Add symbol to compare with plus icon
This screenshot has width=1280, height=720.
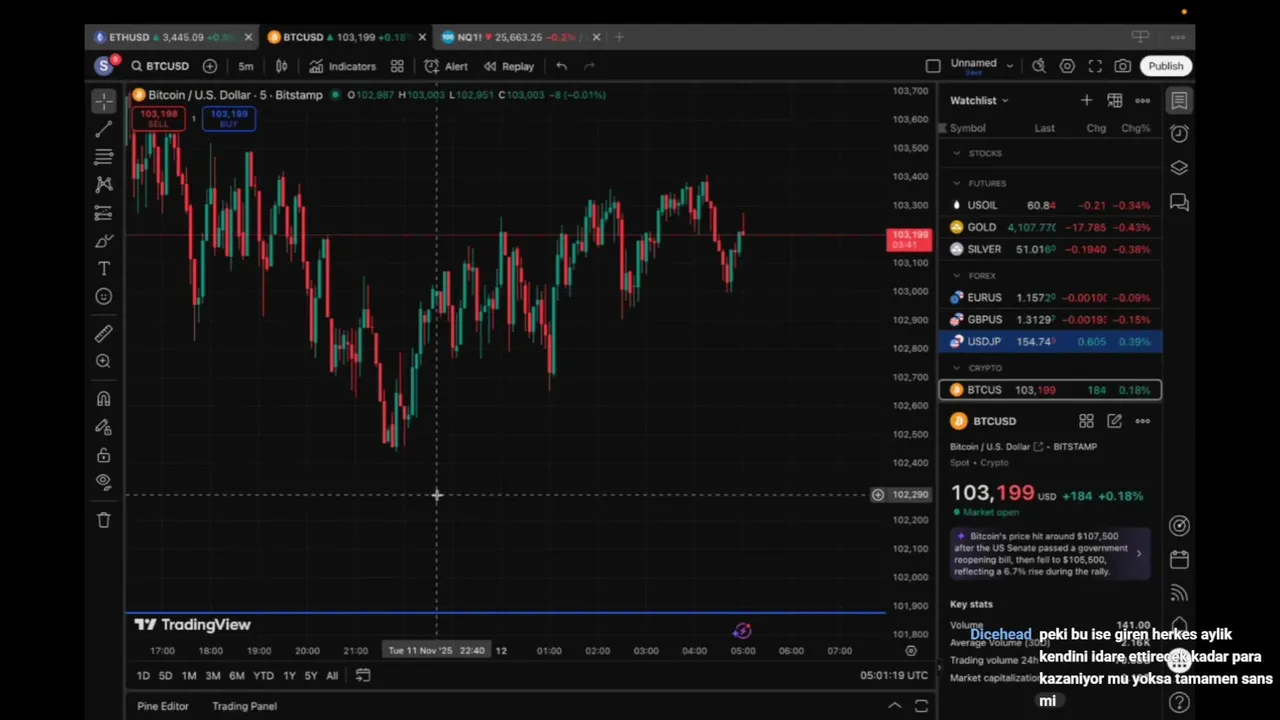coord(209,66)
